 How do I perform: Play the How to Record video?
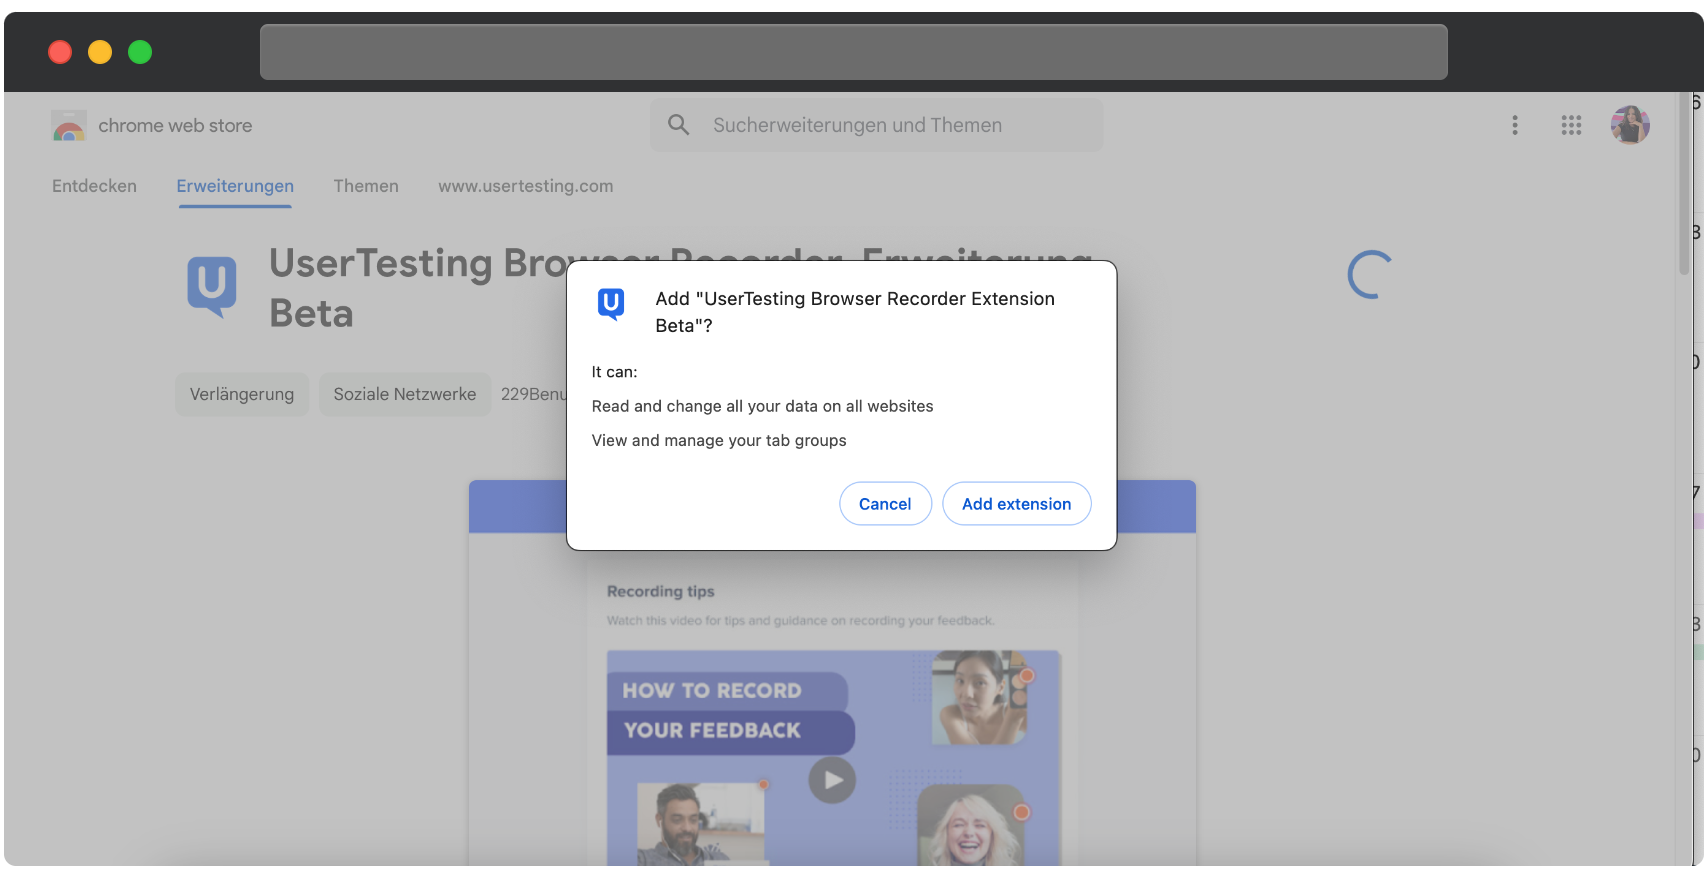click(x=832, y=780)
